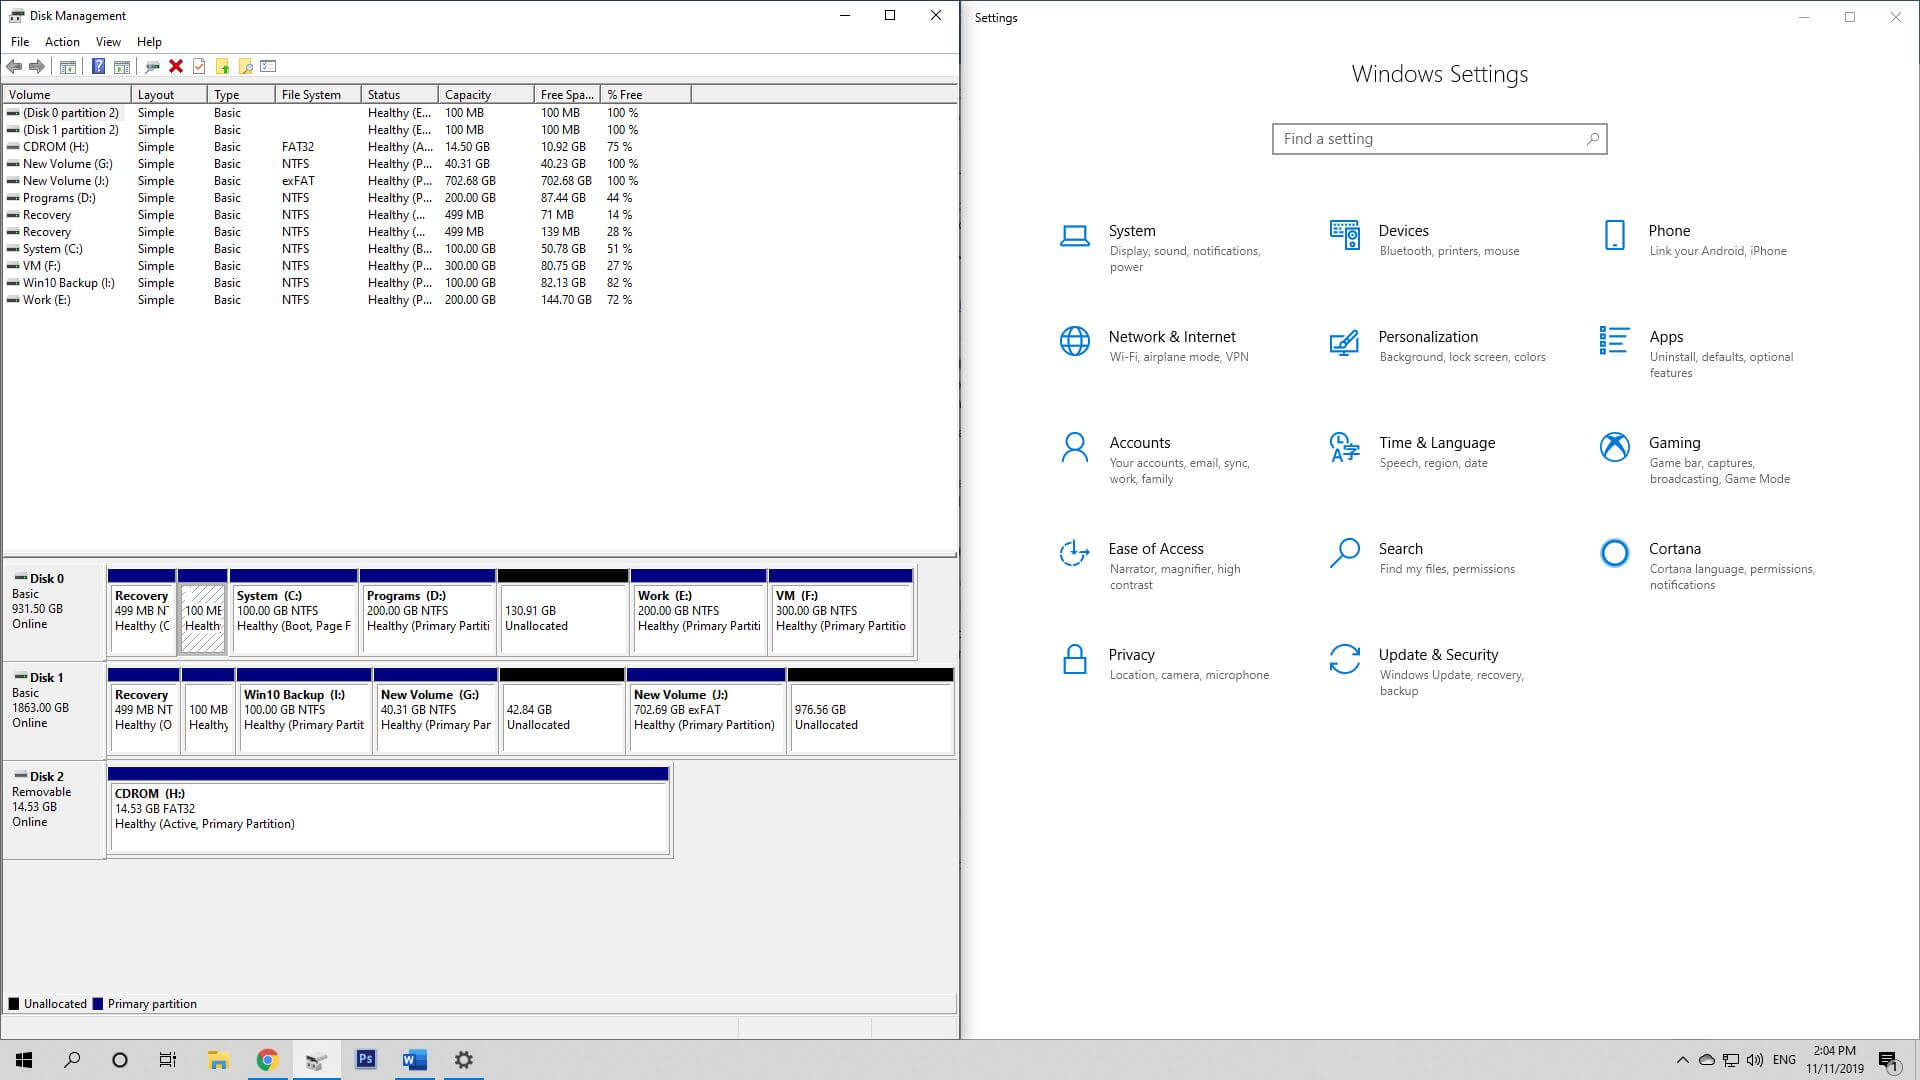Select VM (F:) partition block on Disk 0
This screenshot has width=1920, height=1080.
841,612
